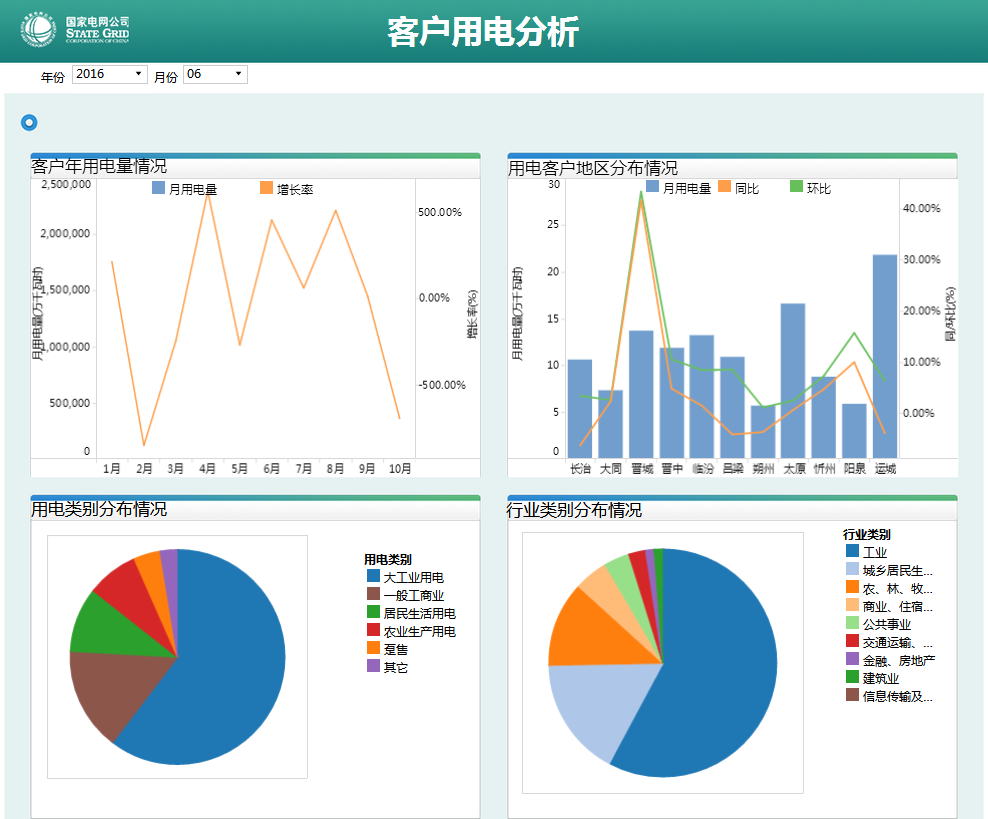
Task: Click the State Grid logo
Action: tap(75, 31)
